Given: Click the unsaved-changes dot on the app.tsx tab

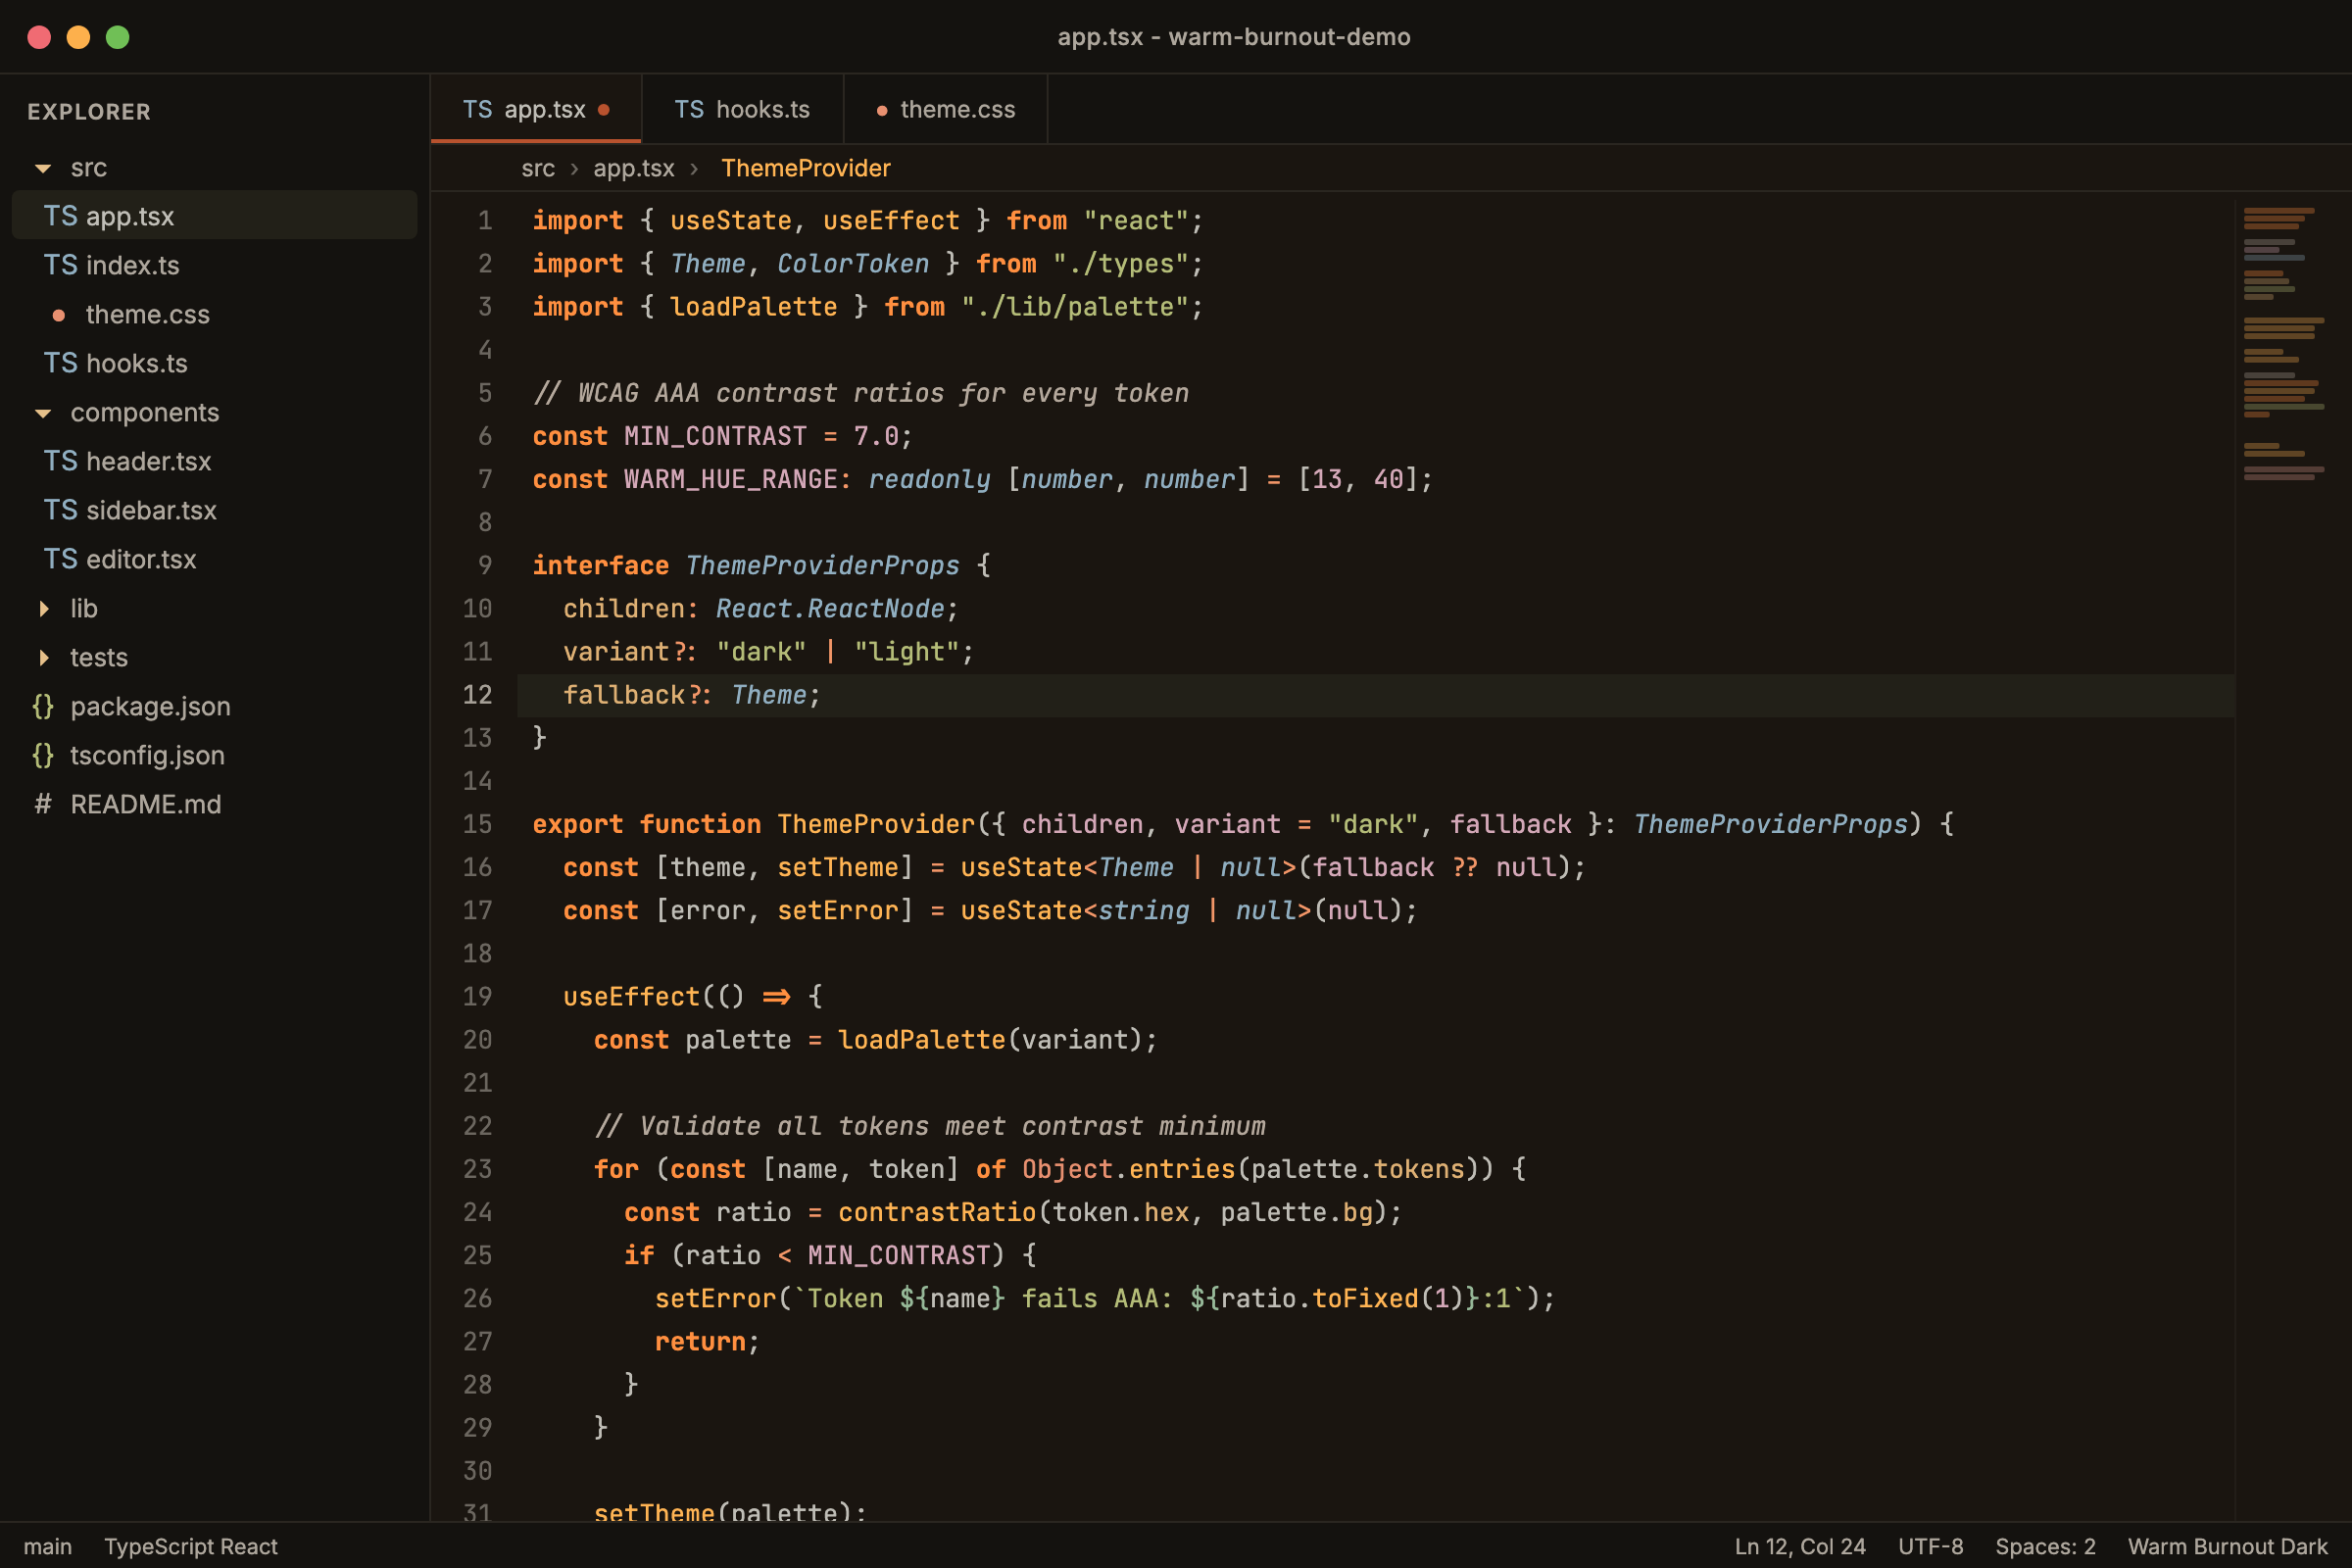Looking at the screenshot, I should (x=605, y=110).
